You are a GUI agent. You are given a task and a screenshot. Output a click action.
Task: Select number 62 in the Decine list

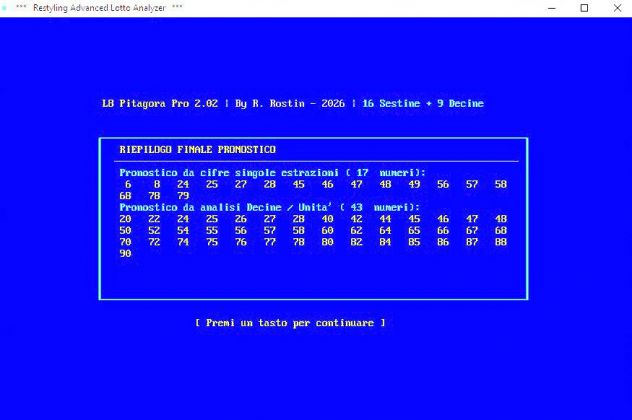click(x=356, y=231)
